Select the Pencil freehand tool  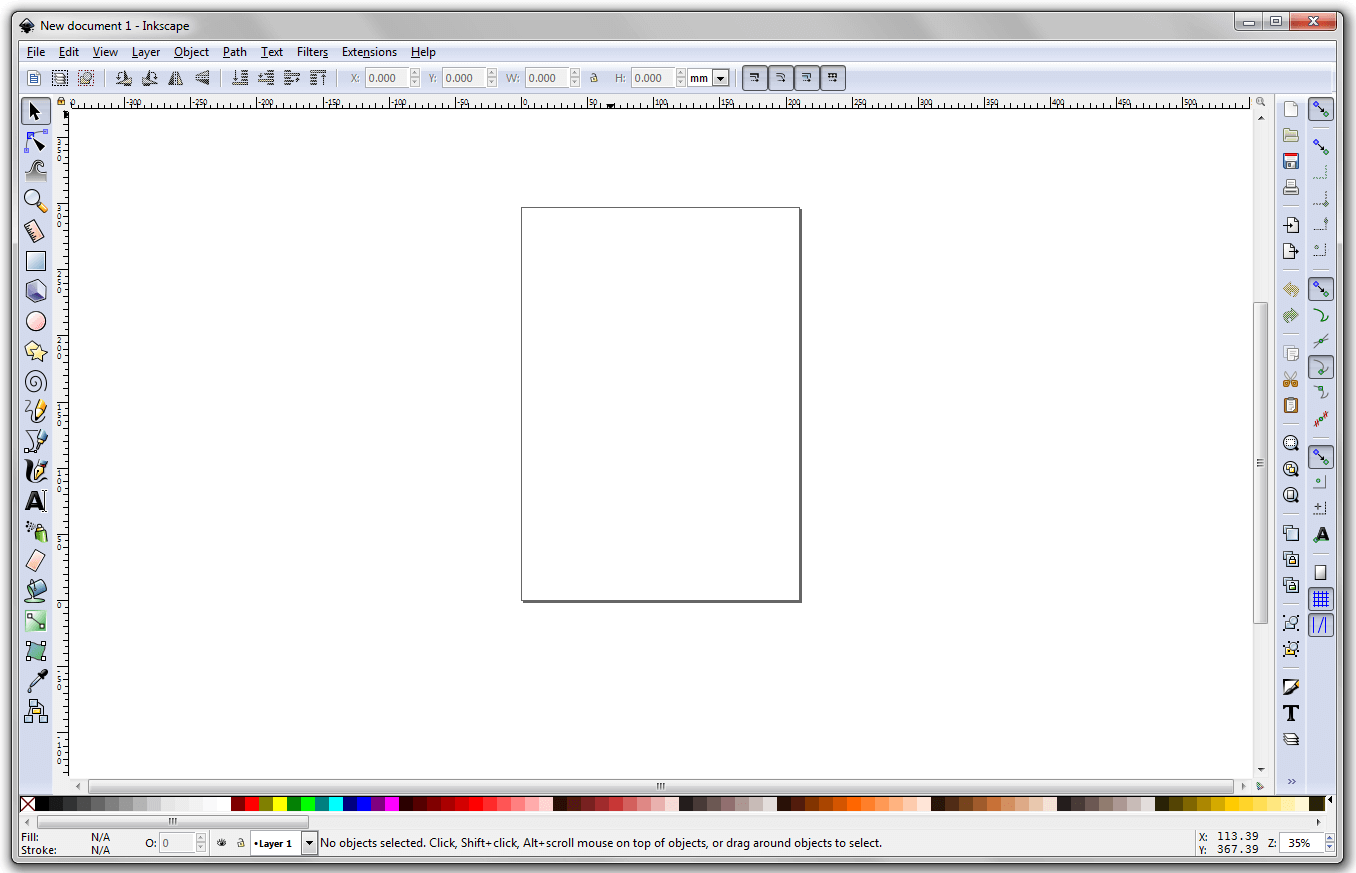point(36,411)
